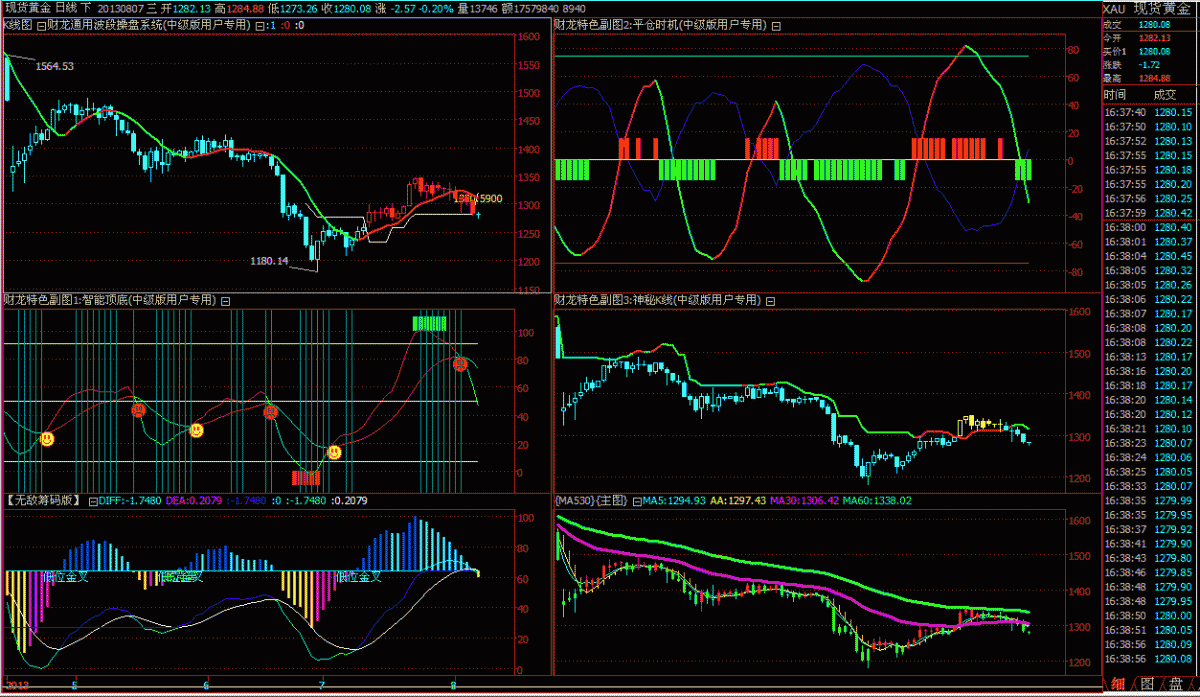Toggle the 神秘K线 sub-chart collapse box
The height and width of the screenshot is (697, 1200).
pyautogui.click(x=769, y=300)
